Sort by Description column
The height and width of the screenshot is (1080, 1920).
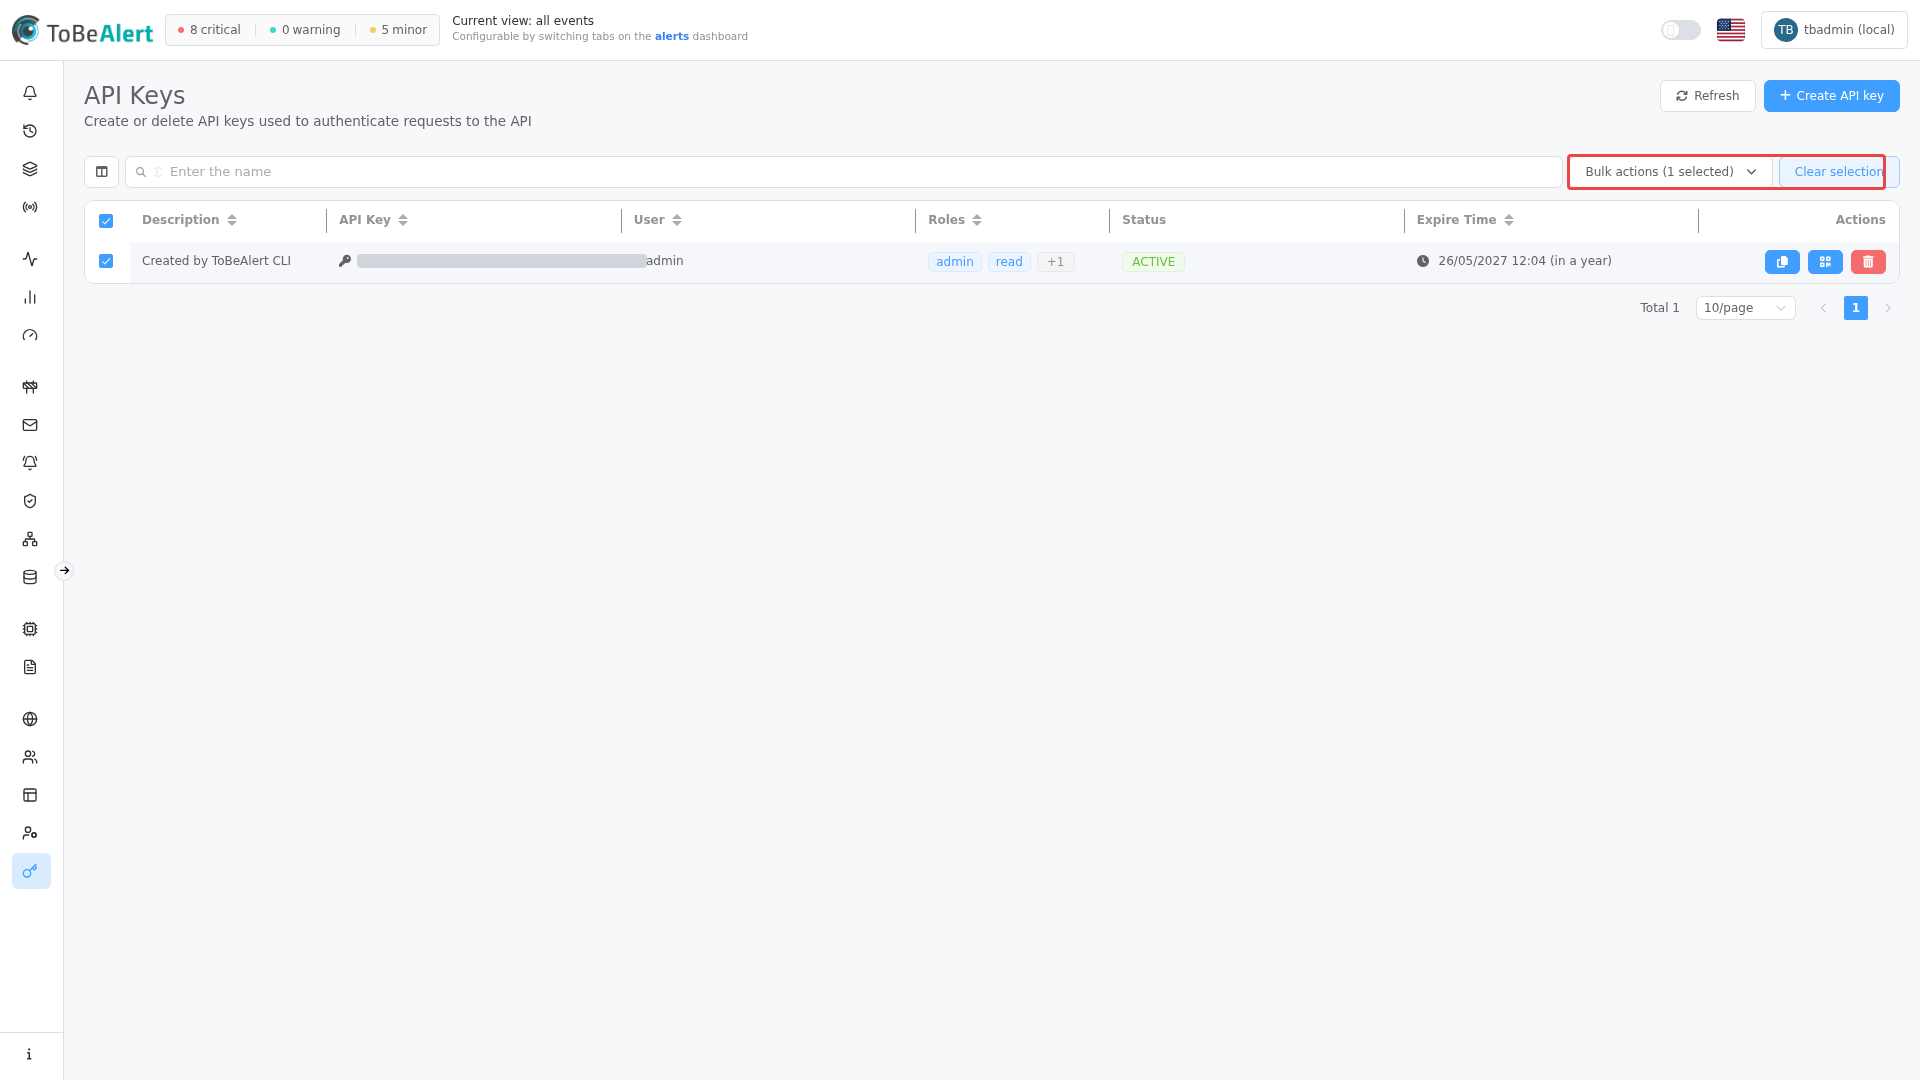click(x=232, y=220)
